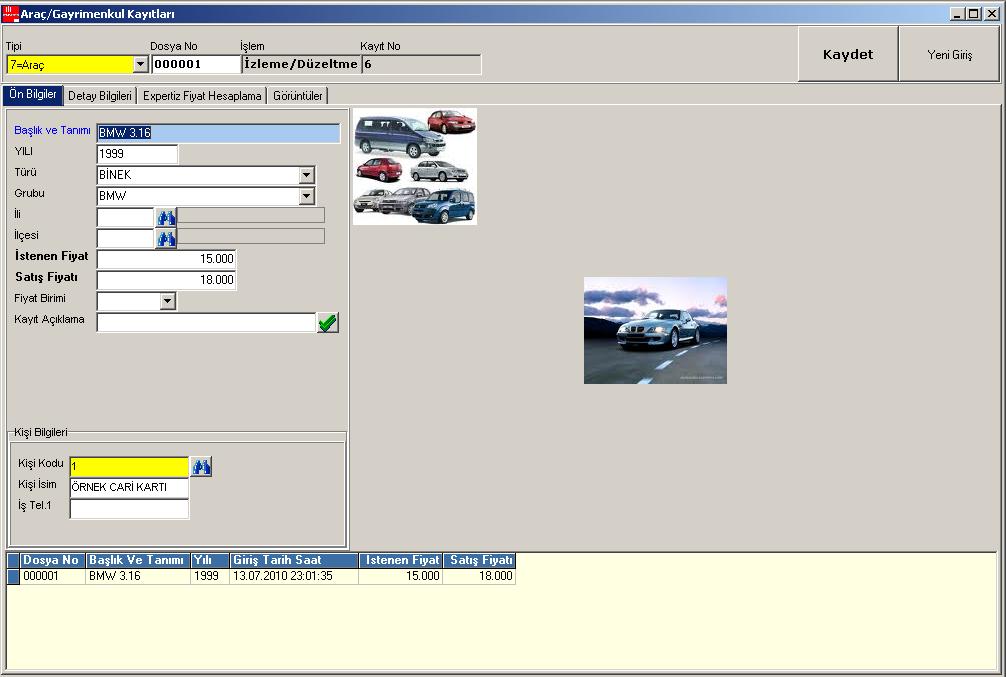Go to the Görüntüler tab
The height and width of the screenshot is (677, 1006).
point(298,96)
